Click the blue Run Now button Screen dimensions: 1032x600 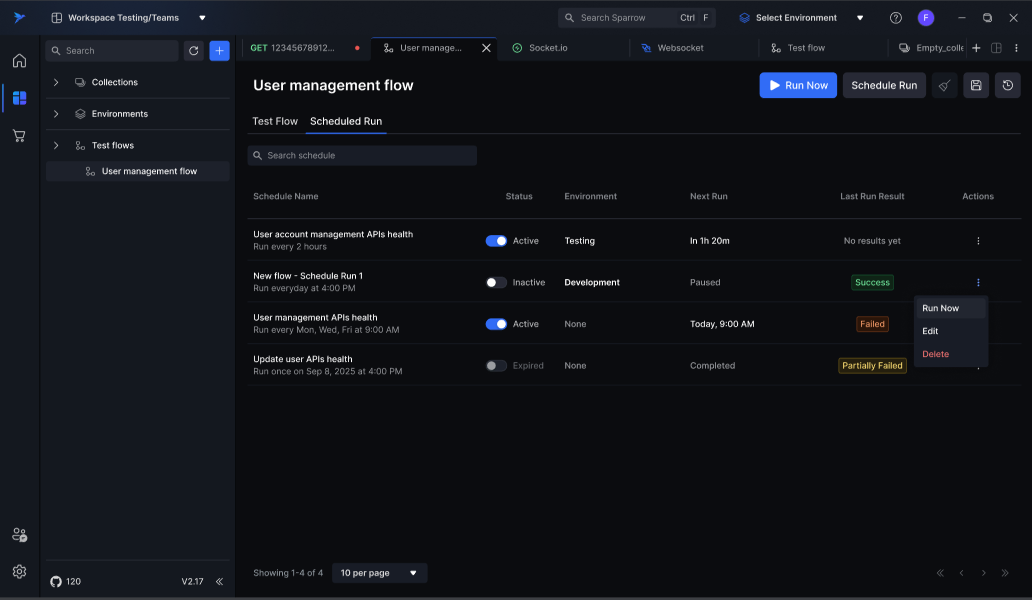point(797,86)
